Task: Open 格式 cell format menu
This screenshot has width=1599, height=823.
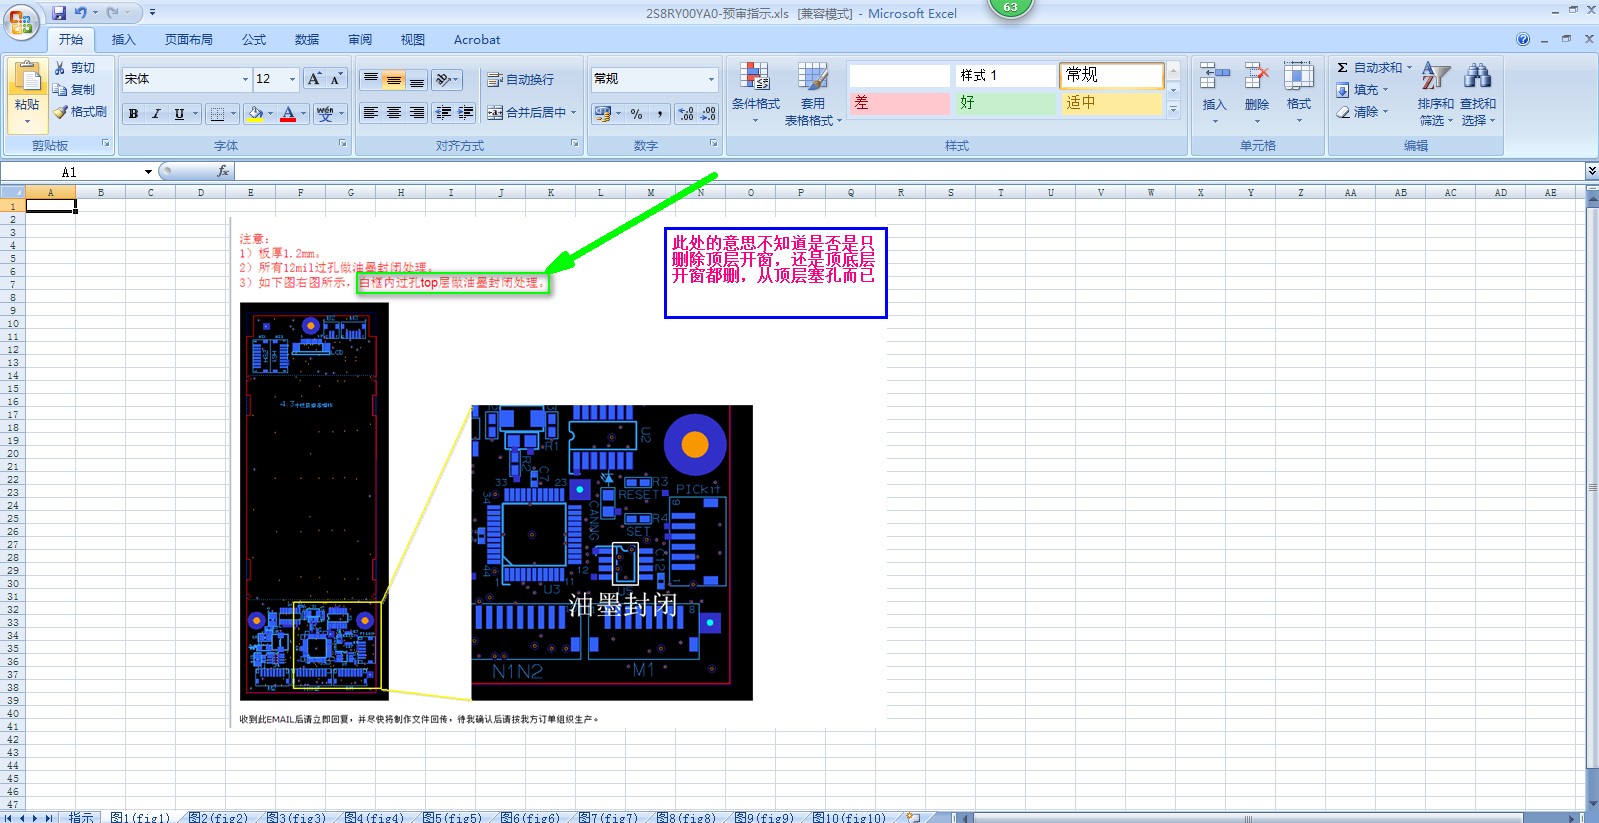Action: click(1299, 94)
